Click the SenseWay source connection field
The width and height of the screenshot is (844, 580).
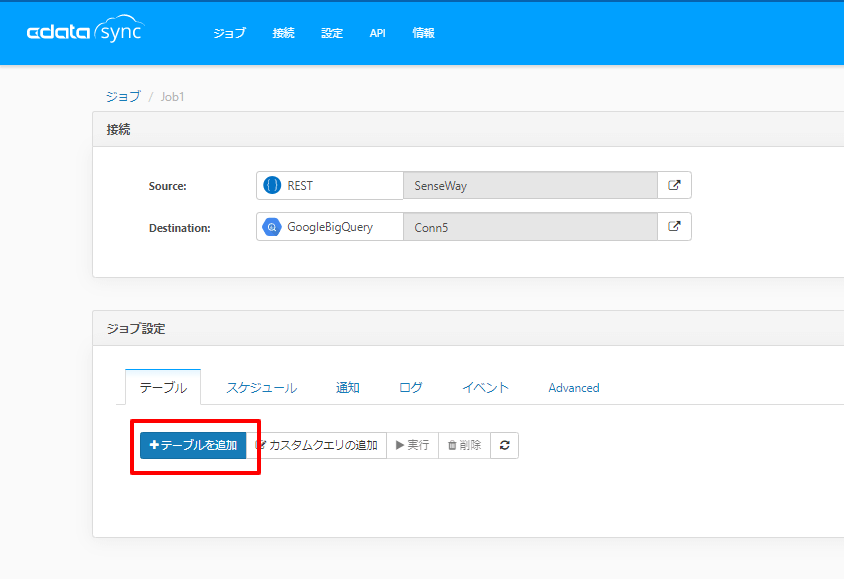click(x=529, y=186)
